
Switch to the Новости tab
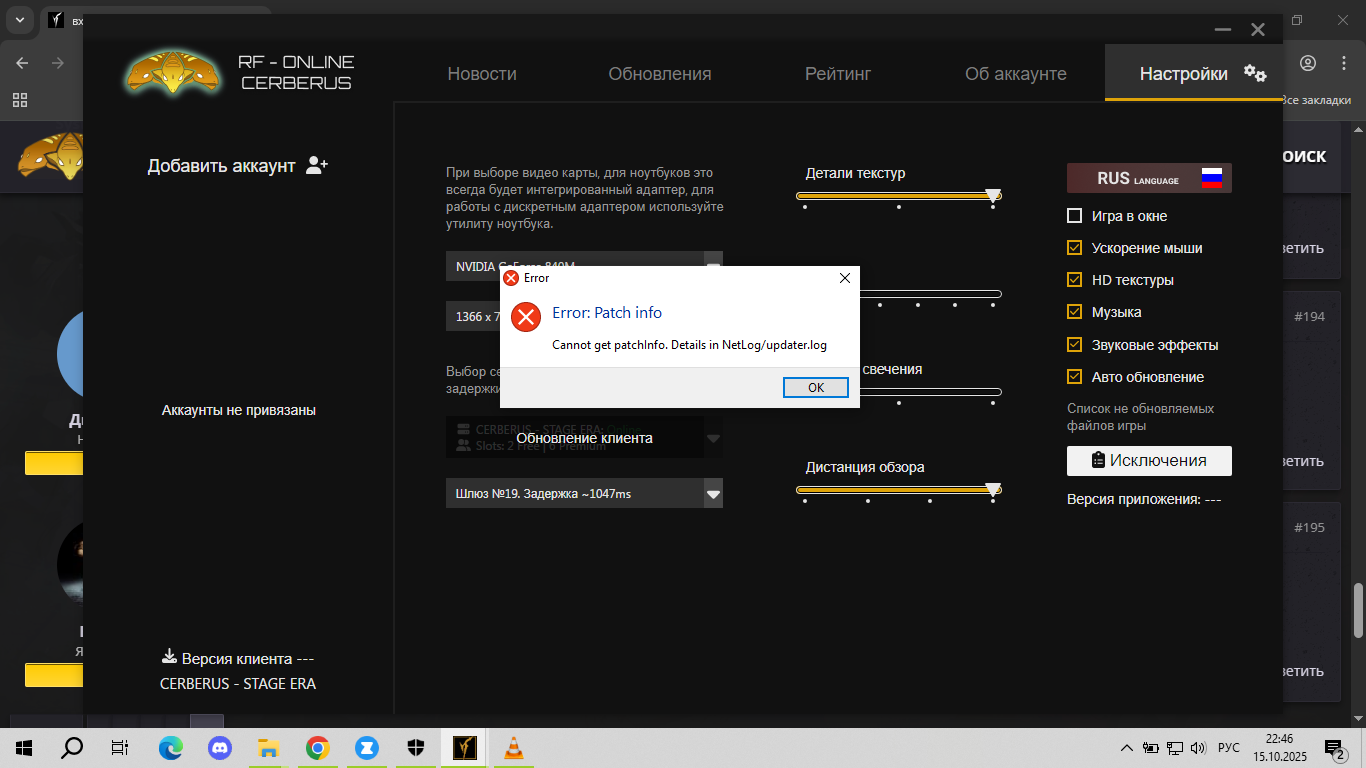tap(482, 74)
